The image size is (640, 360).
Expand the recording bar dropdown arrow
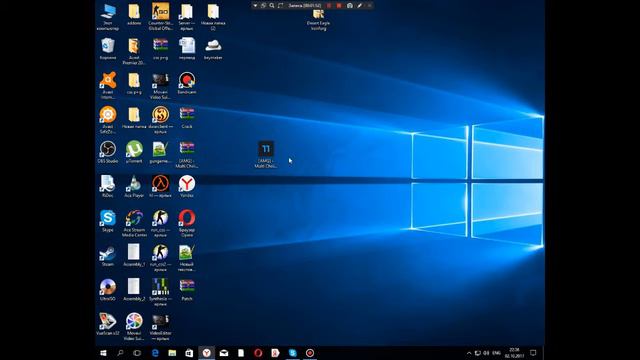pos(255,6)
